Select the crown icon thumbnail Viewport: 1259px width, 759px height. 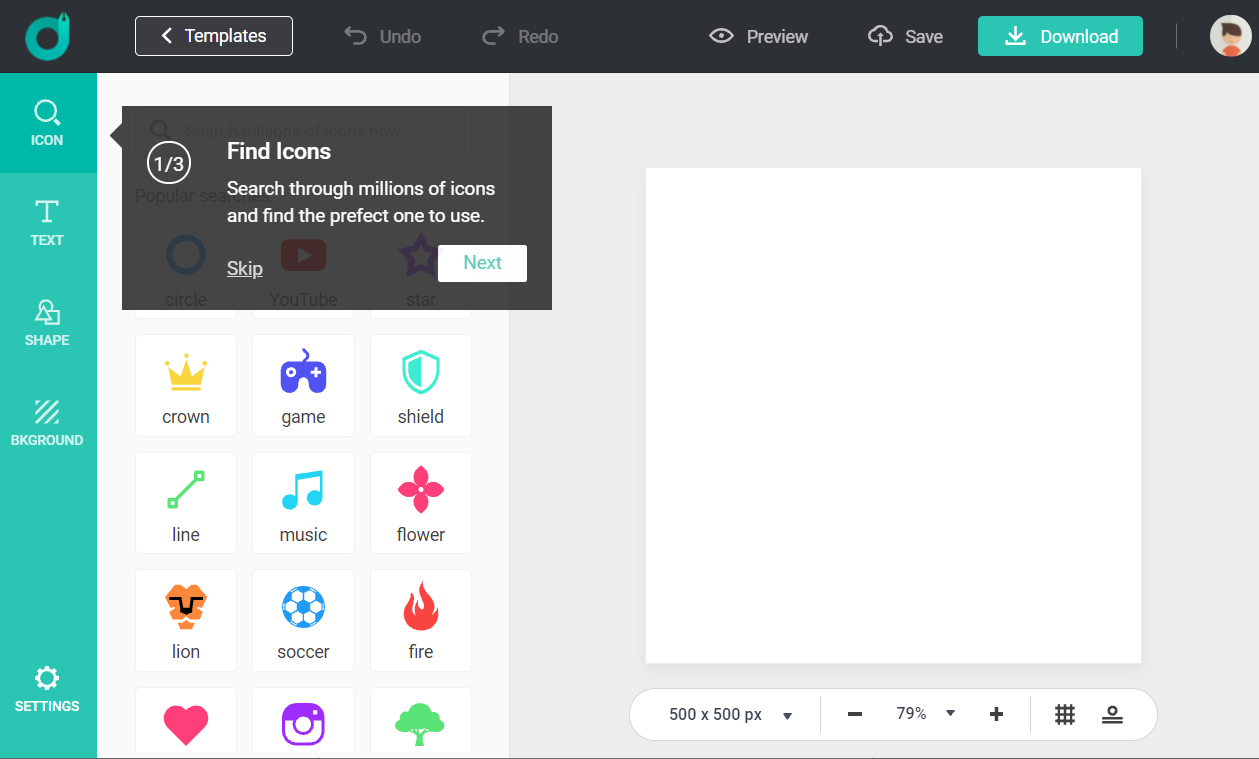186,385
